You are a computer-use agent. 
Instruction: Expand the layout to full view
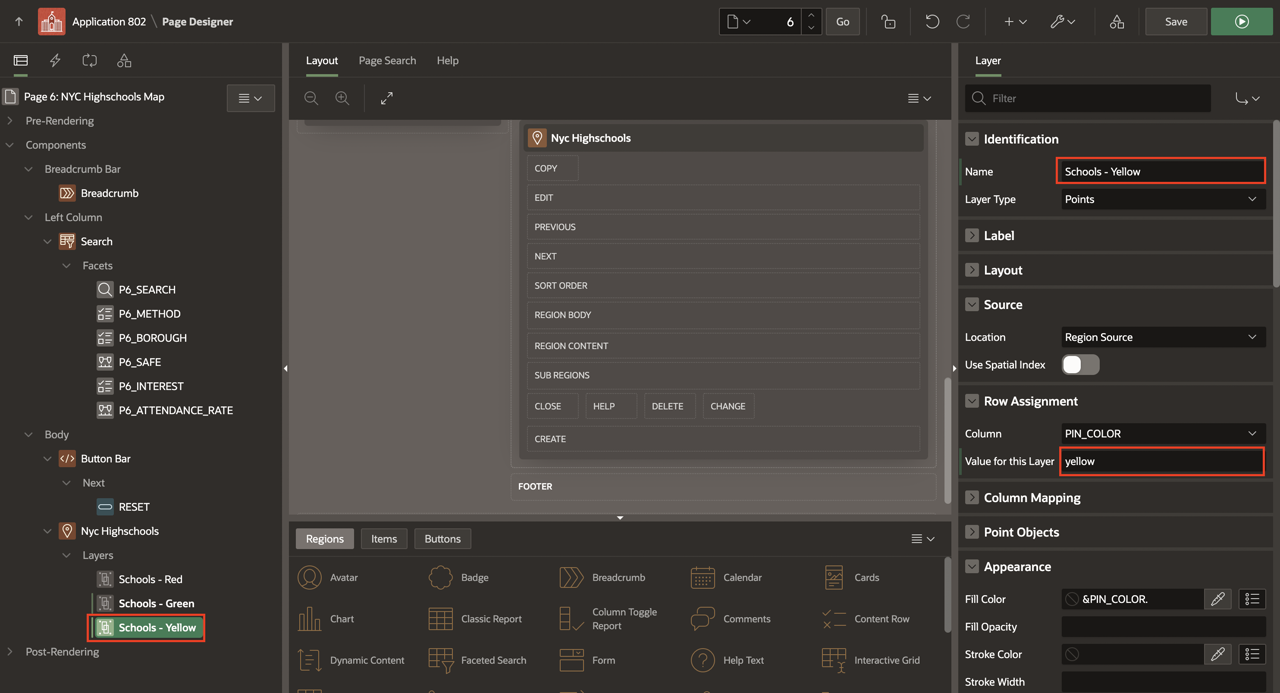387,98
